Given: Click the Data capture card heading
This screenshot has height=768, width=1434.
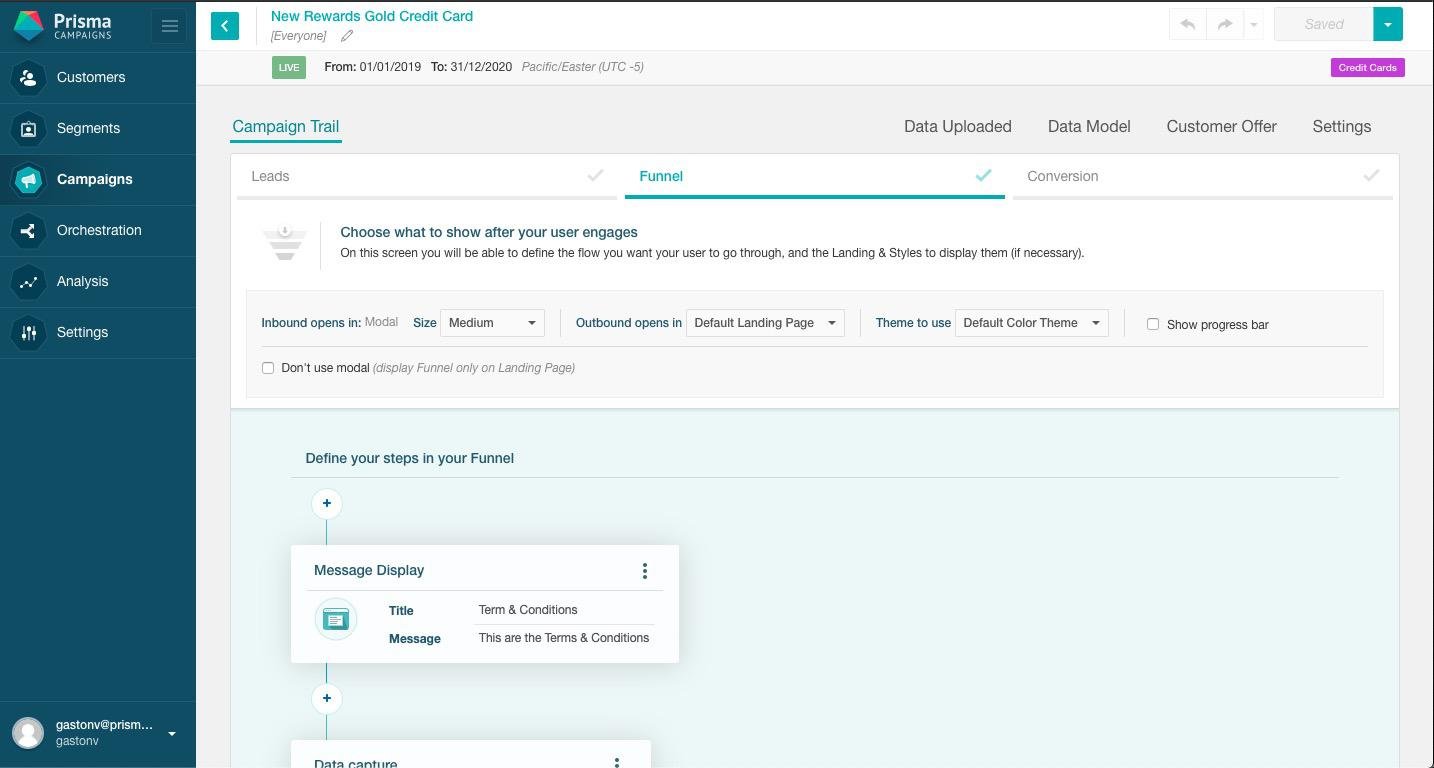Looking at the screenshot, I should [356, 763].
